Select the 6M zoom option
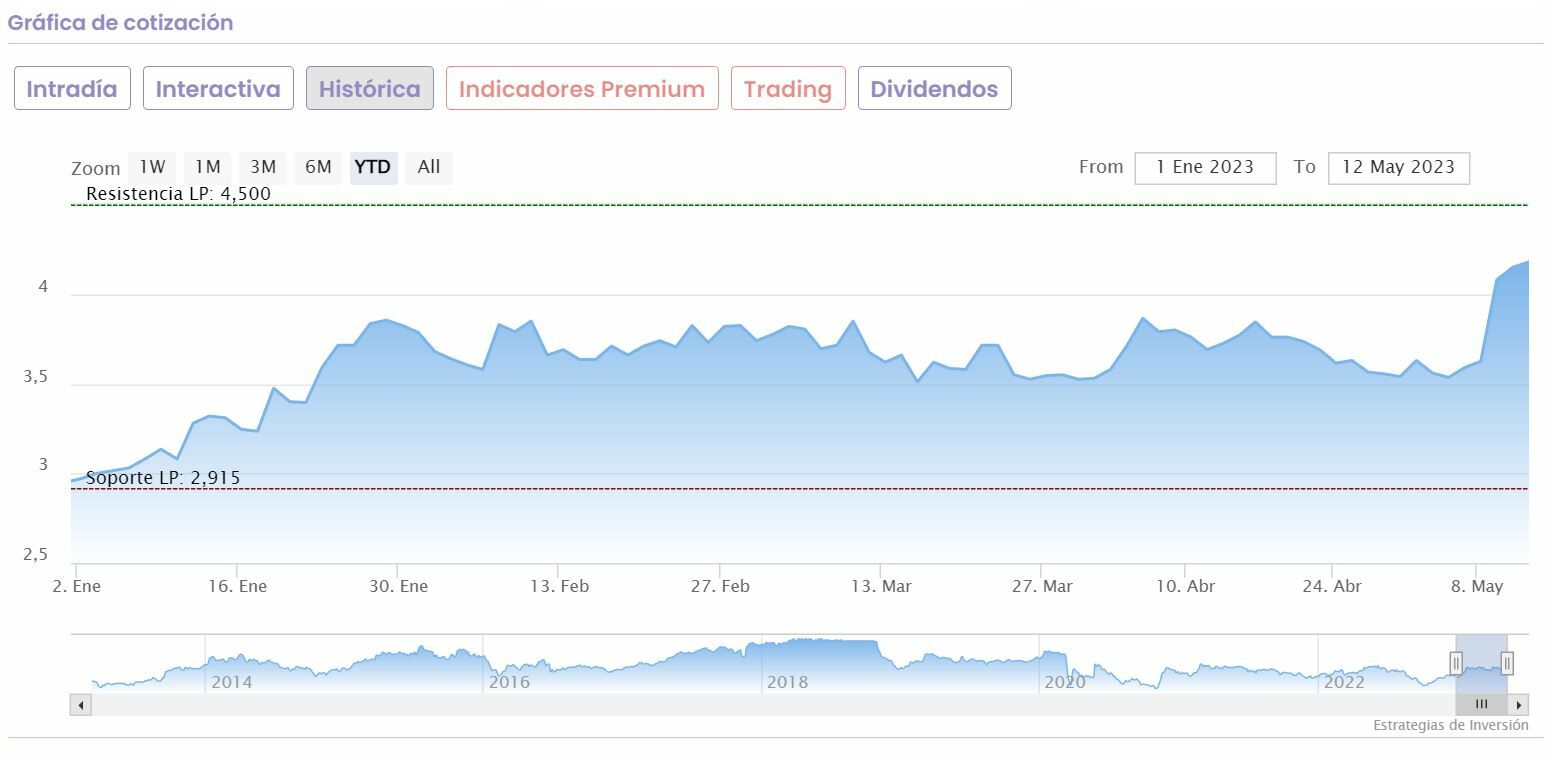This screenshot has width=1554, height=762. (318, 167)
